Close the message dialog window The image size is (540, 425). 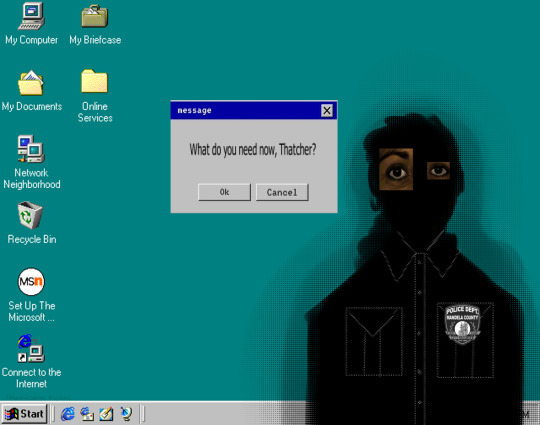coord(327,111)
